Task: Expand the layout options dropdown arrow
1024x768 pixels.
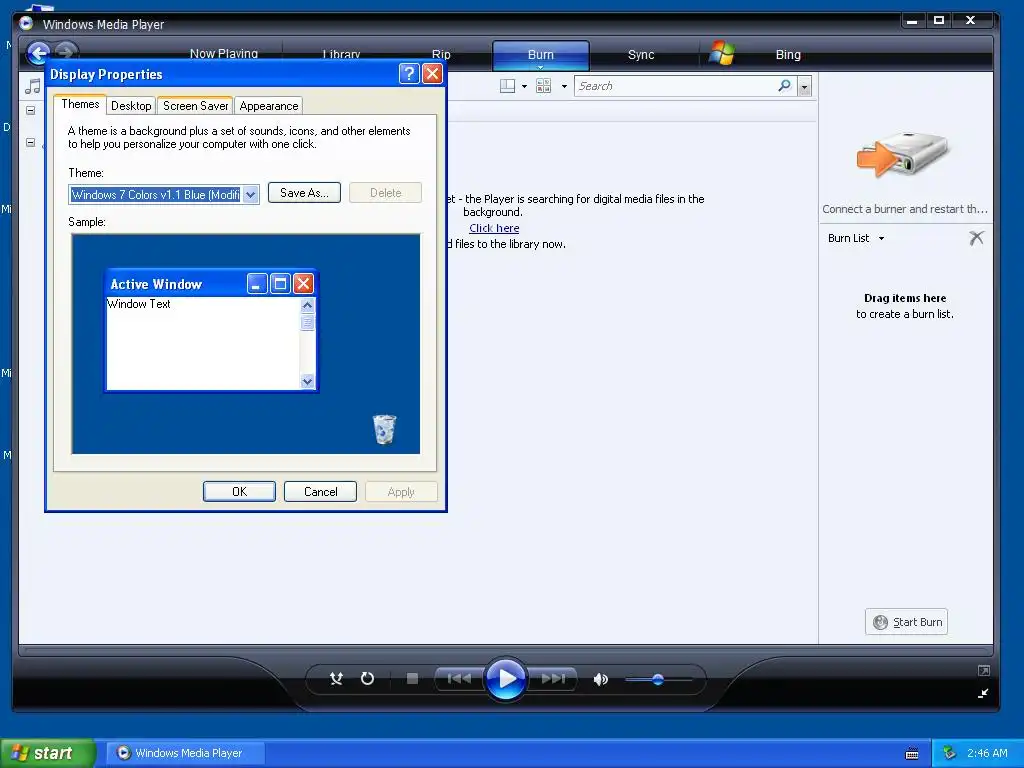Action: (x=524, y=86)
